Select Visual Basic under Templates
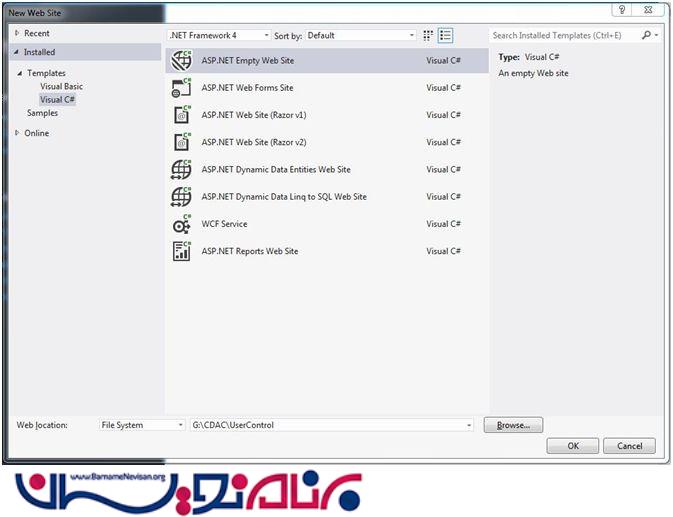 coord(61,87)
